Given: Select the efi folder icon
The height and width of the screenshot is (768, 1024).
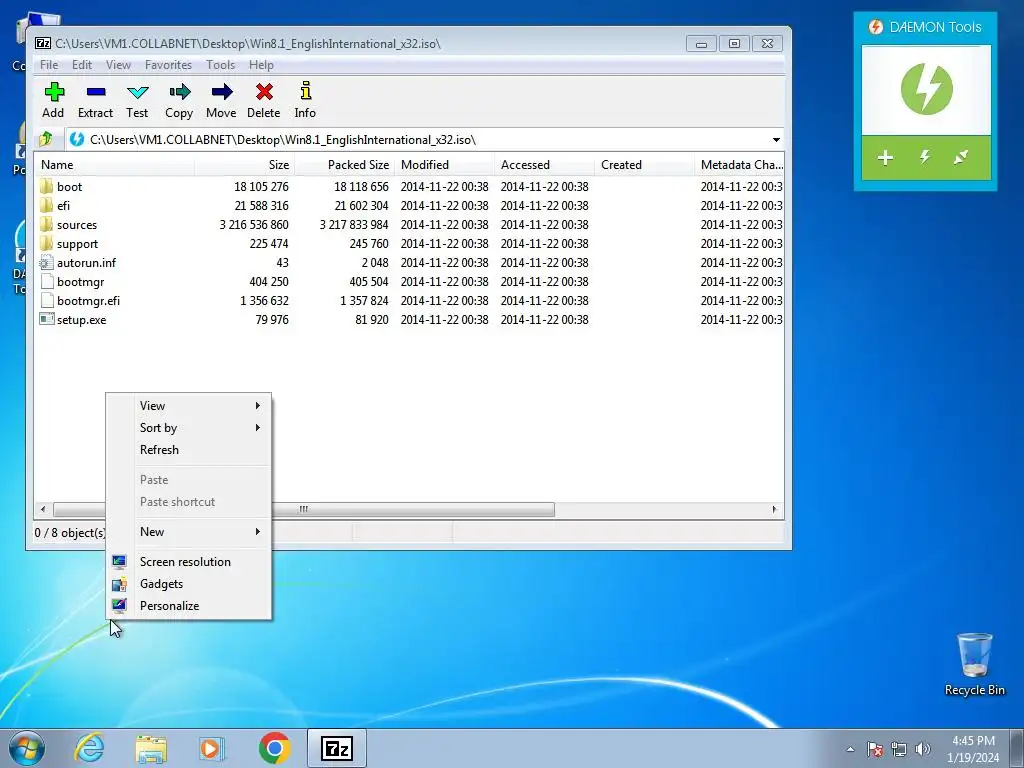Looking at the screenshot, I should pyautogui.click(x=46, y=205).
